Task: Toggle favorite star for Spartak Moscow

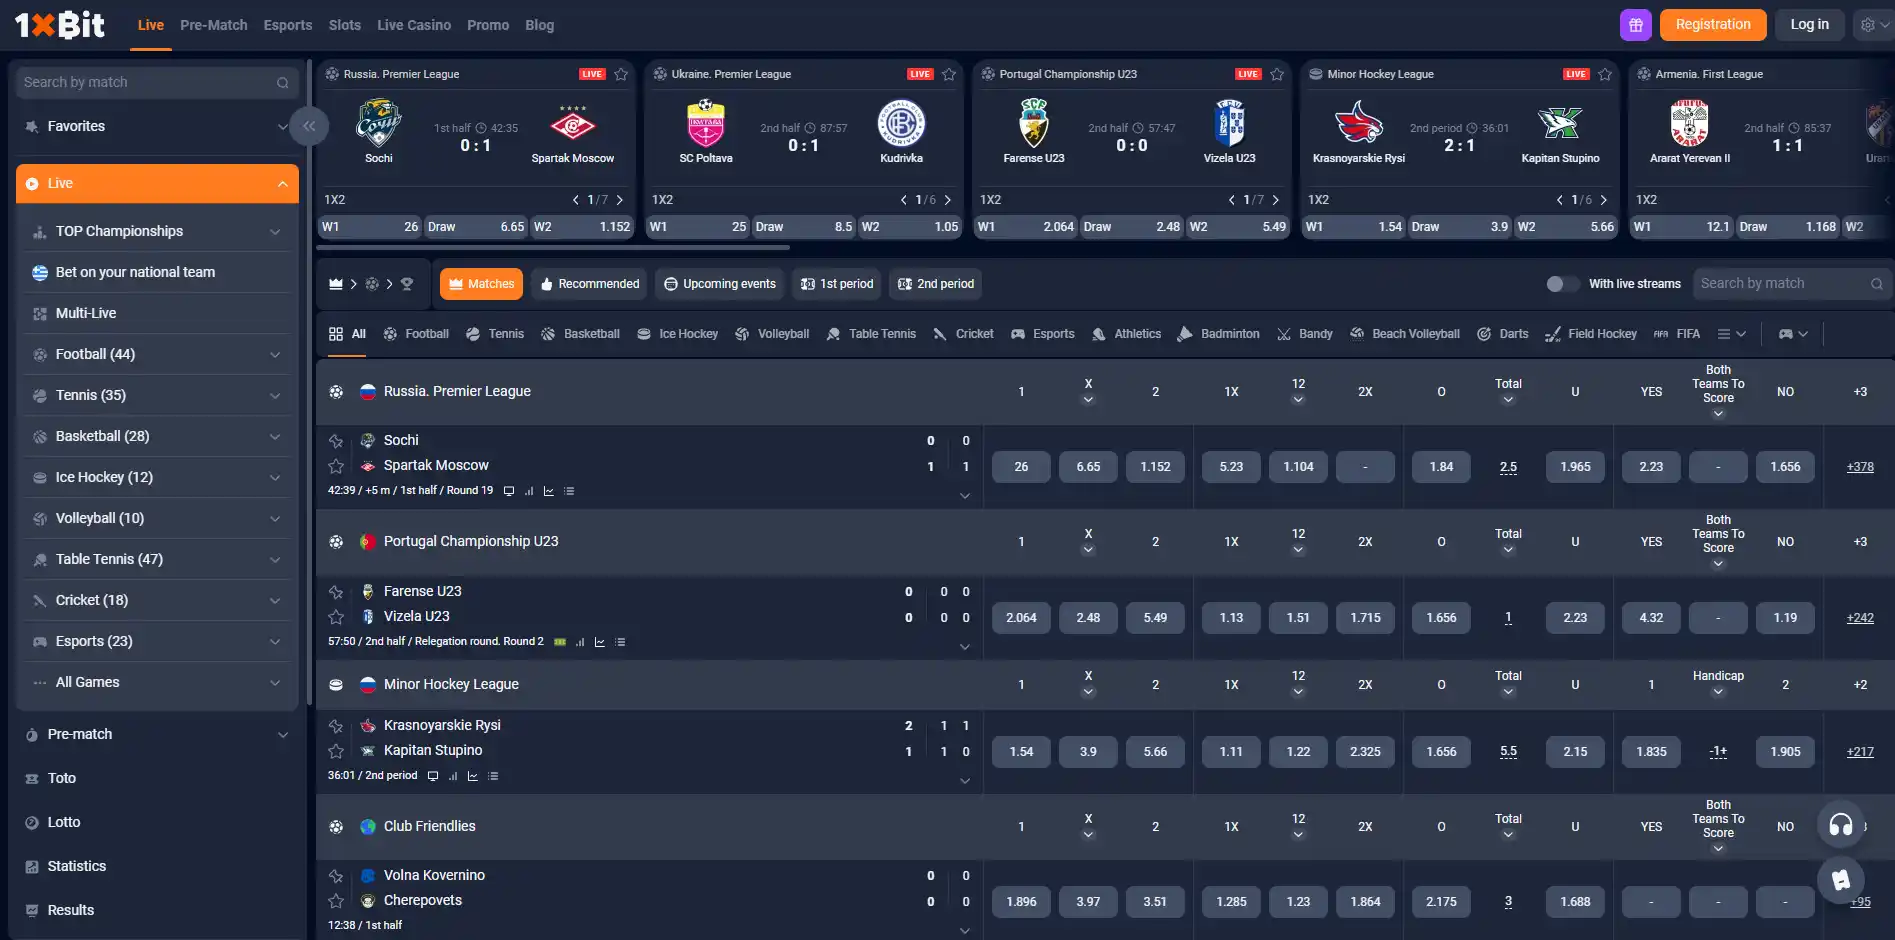Action: [x=336, y=466]
